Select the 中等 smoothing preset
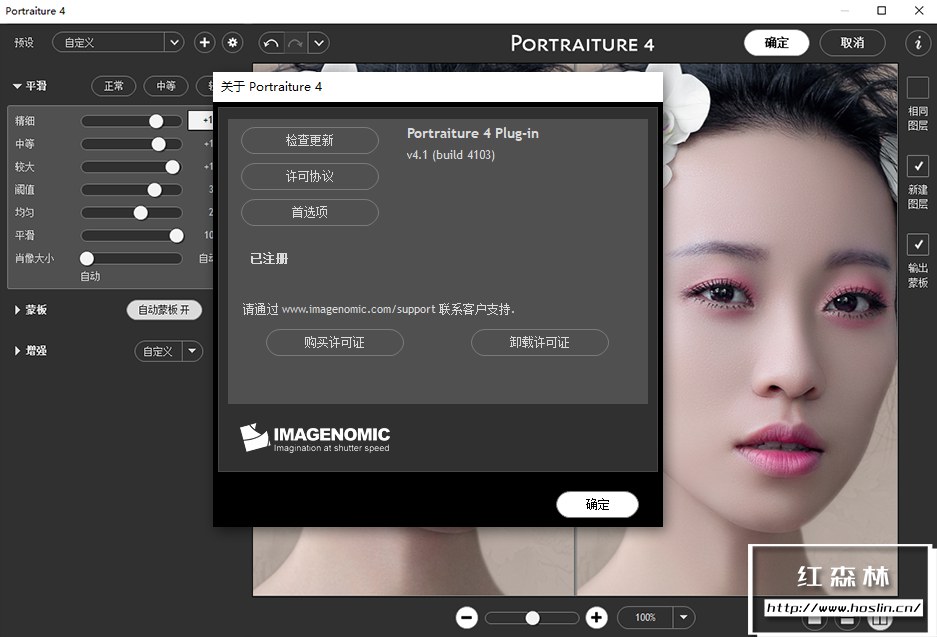The image size is (937, 637). (166, 86)
